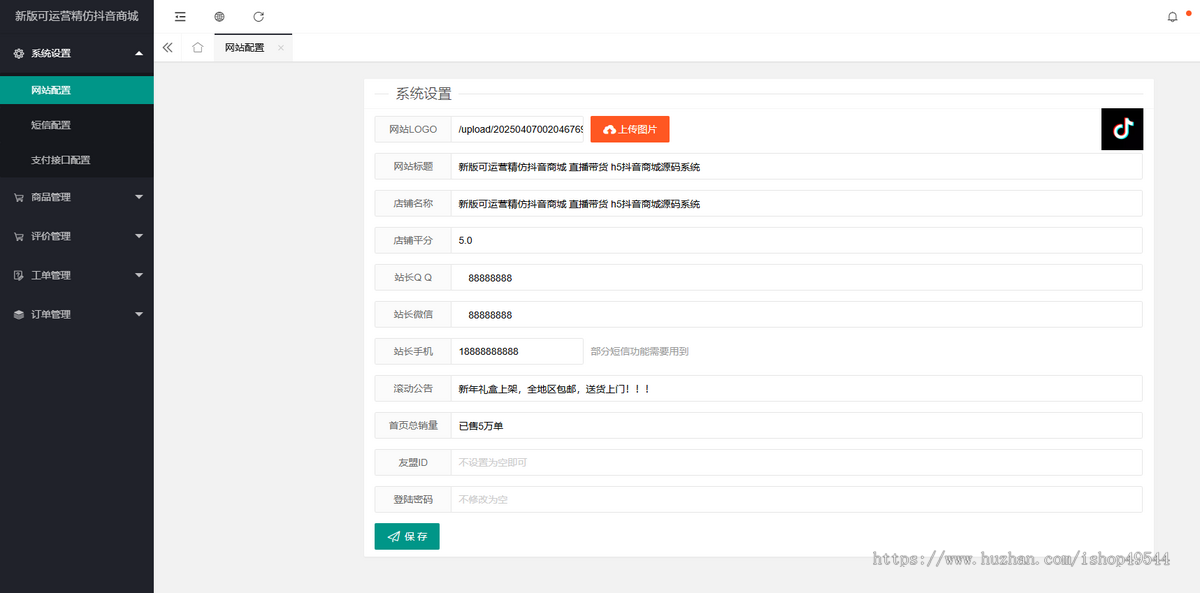Click the 订单管理 layers icon
Viewport: 1200px width, 593px height.
pyautogui.click(x=19, y=315)
